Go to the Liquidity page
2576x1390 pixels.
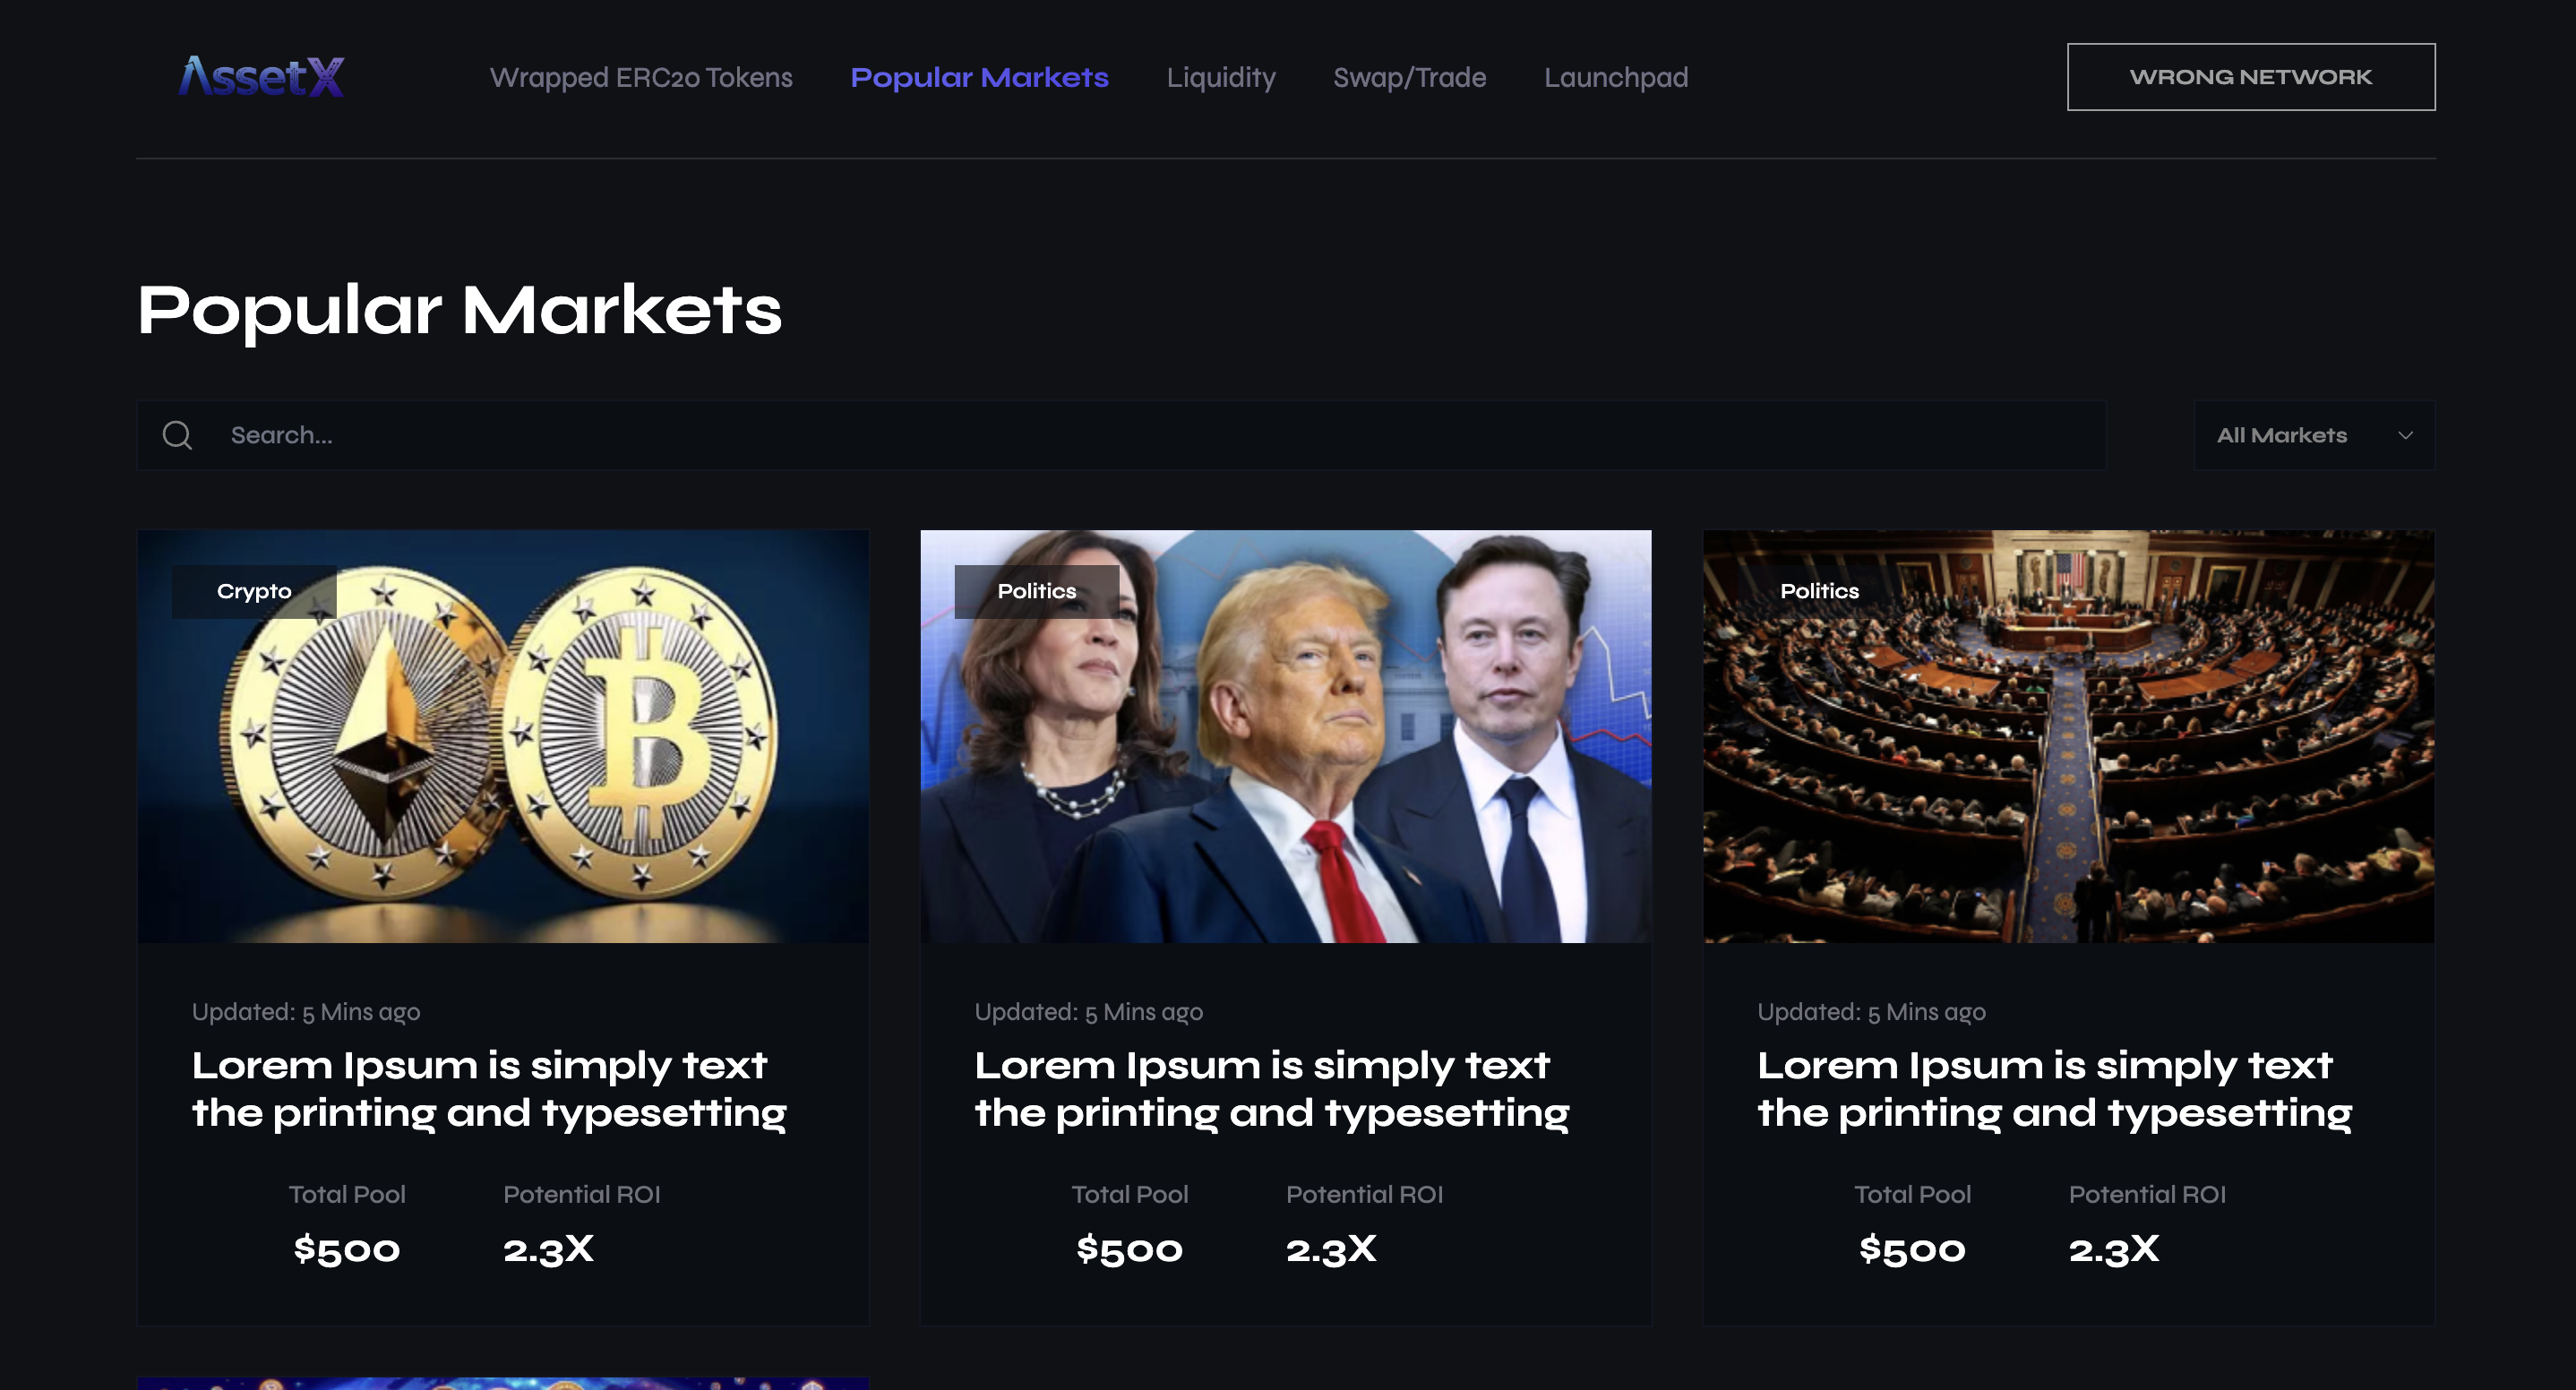1221,77
